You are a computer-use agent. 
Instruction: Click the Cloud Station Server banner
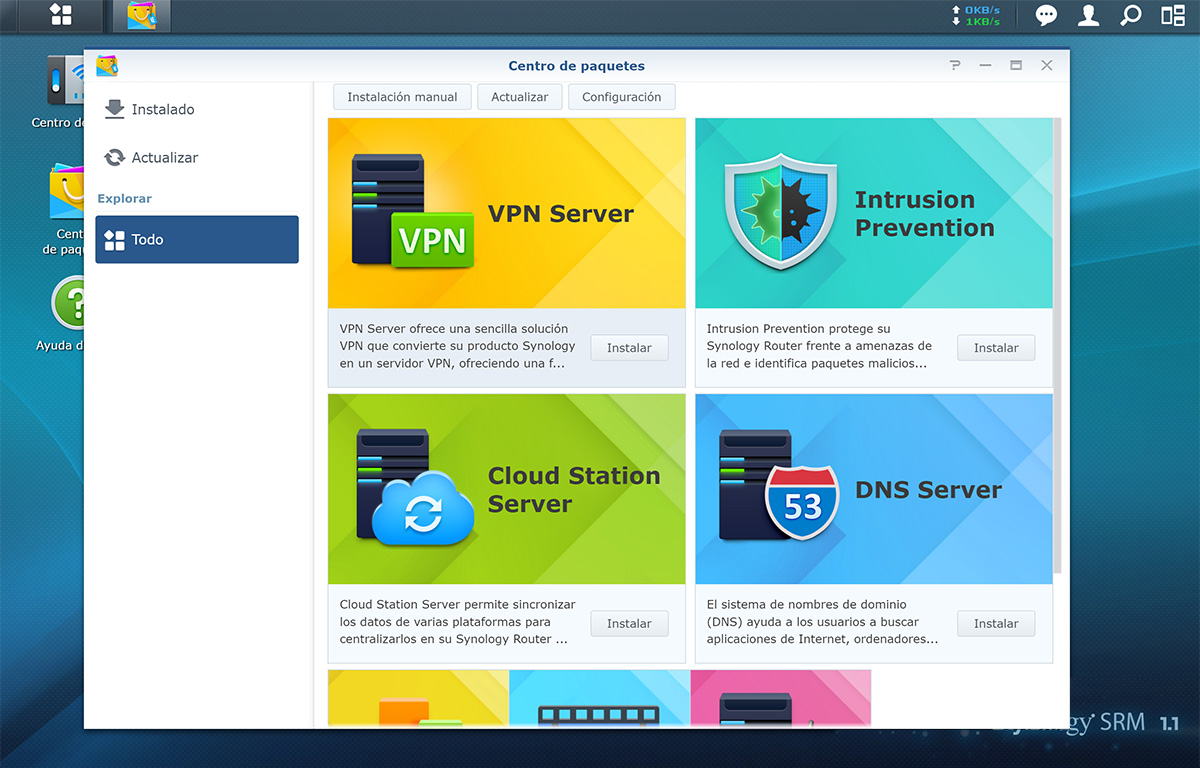click(507, 489)
